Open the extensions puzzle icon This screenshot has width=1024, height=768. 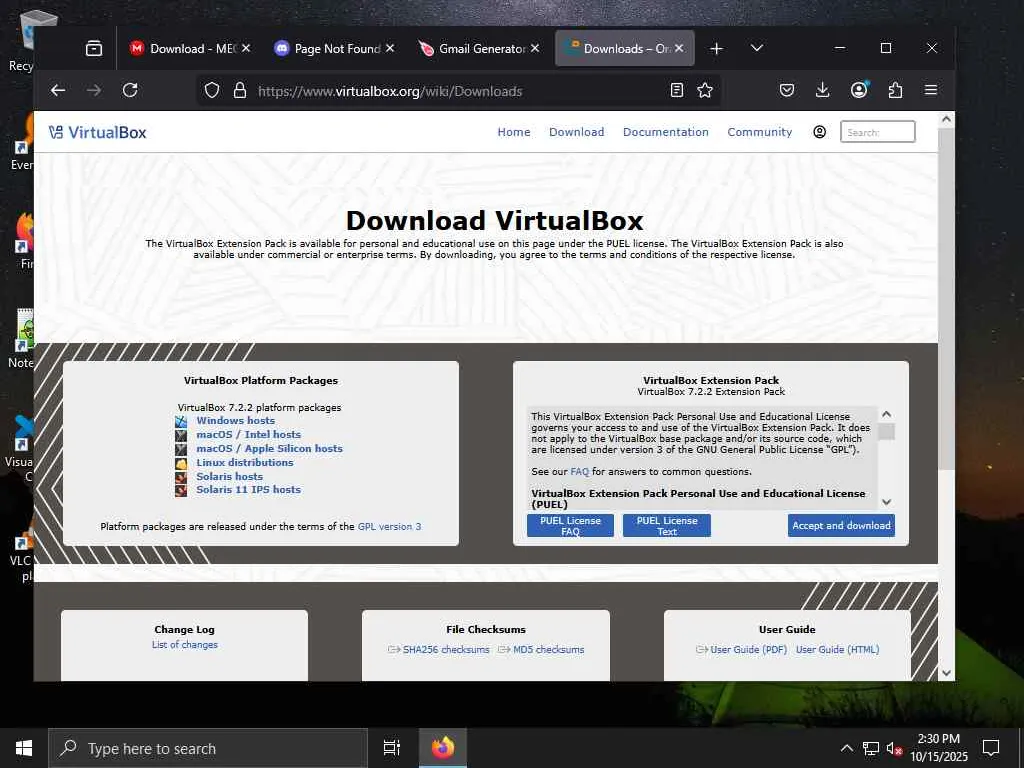[895, 90]
